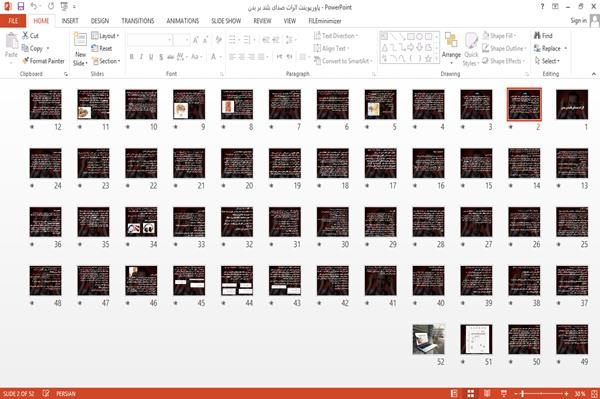Open the VIEW tab
The height and width of the screenshot is (399, 600).
[x=290, y=21]
